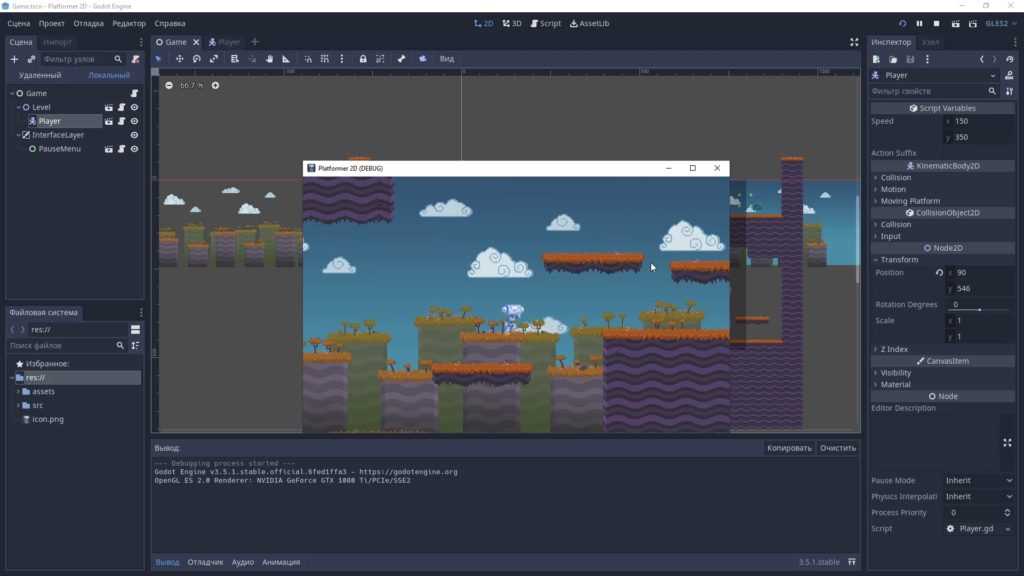Select the Rotate tool in viewport toolbar
Image resolution: width=1024 pixels, height=576 pixels.
click(x=197, y=59)
